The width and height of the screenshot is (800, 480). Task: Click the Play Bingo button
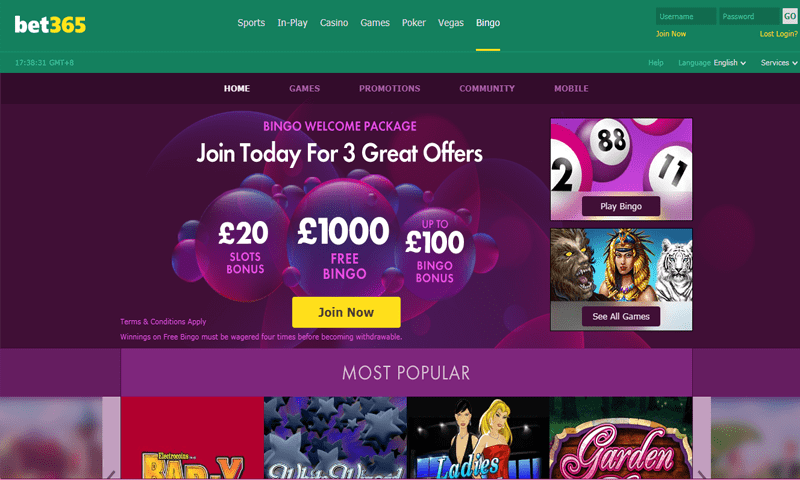tap(621, 206)
